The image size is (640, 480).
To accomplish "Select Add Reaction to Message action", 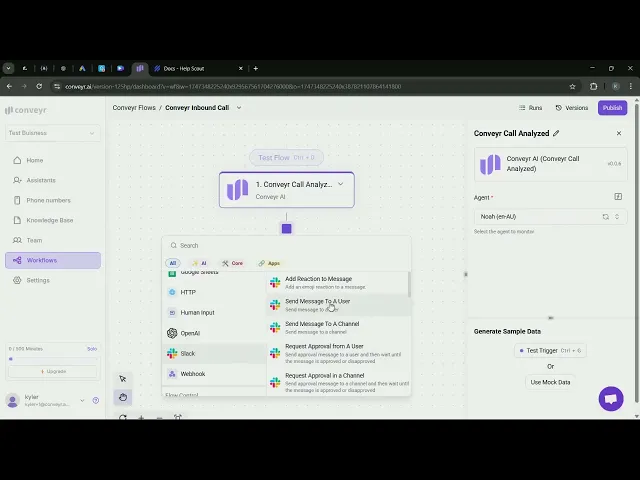I will 338,282.
